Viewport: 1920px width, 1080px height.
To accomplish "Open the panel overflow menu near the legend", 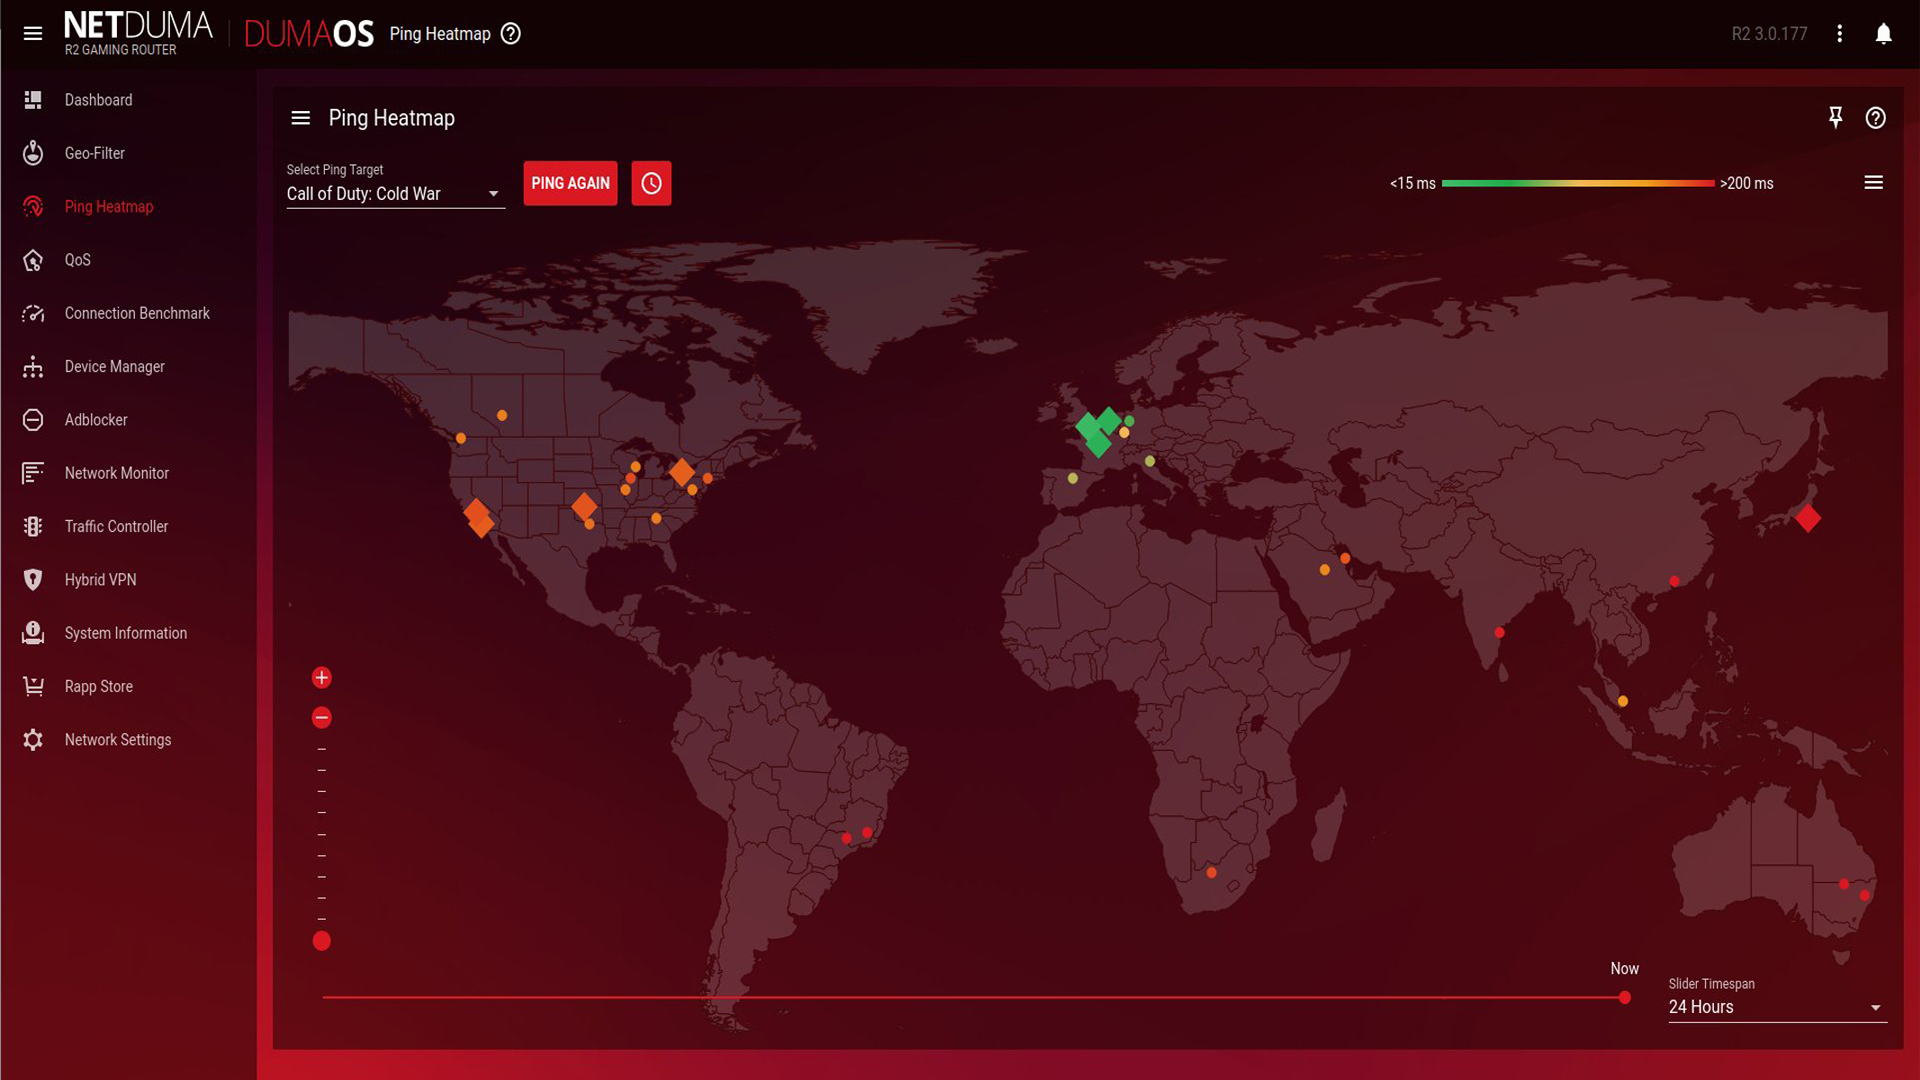I will [1874, 183].
